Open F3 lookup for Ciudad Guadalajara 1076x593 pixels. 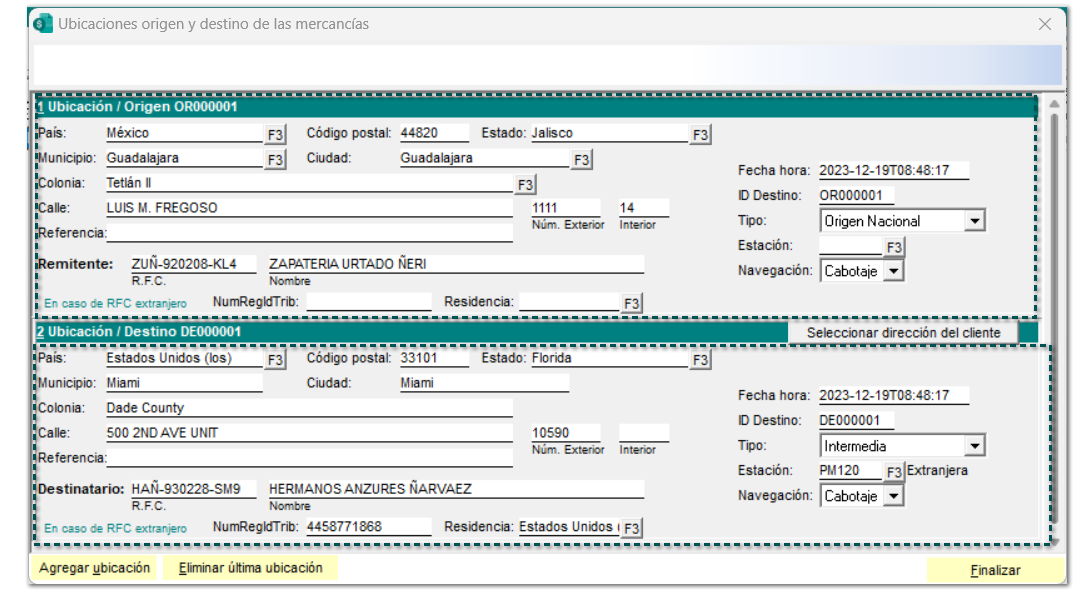pos(582,159)
